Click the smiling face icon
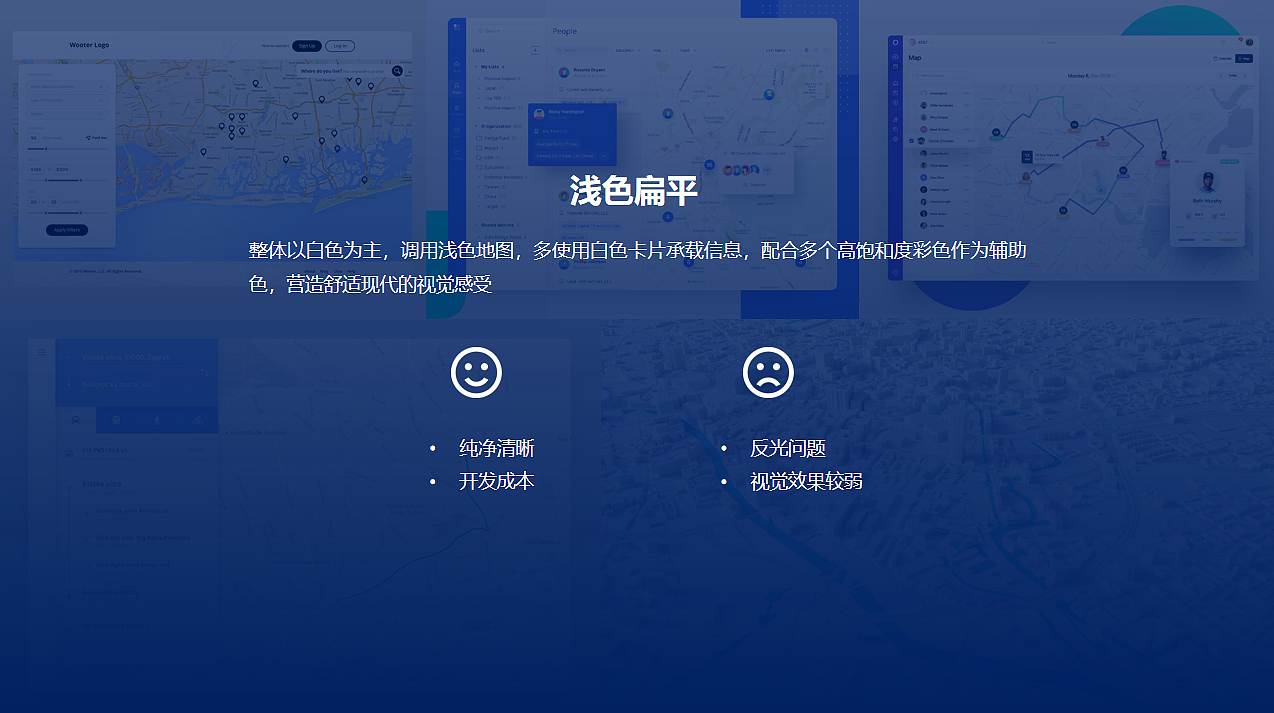This screenshot has height=713, width=1274. [x=476, y=372]
